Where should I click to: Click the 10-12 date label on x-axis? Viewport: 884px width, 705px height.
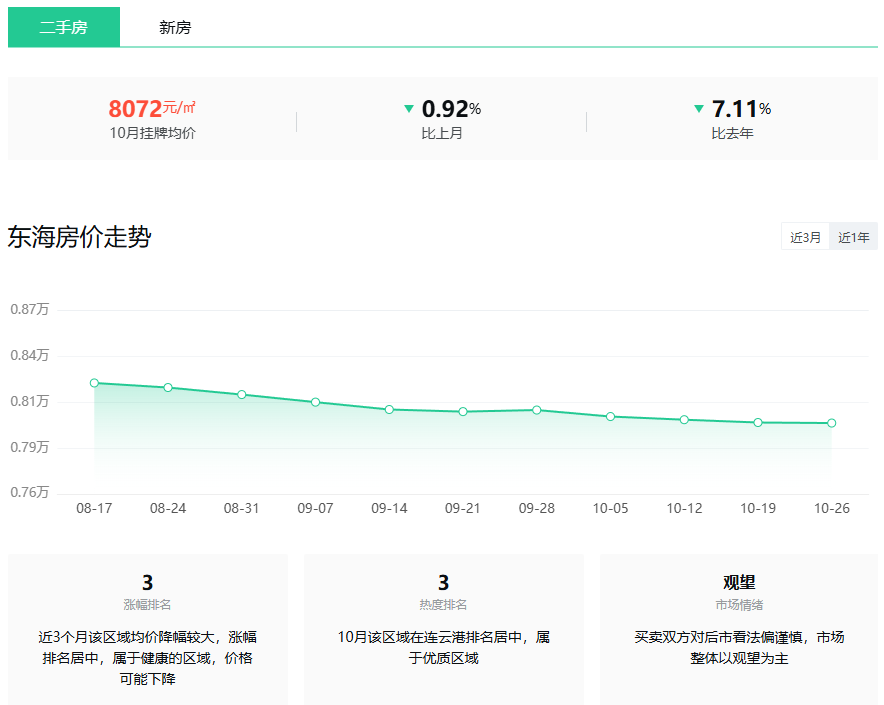pos(684,508)
